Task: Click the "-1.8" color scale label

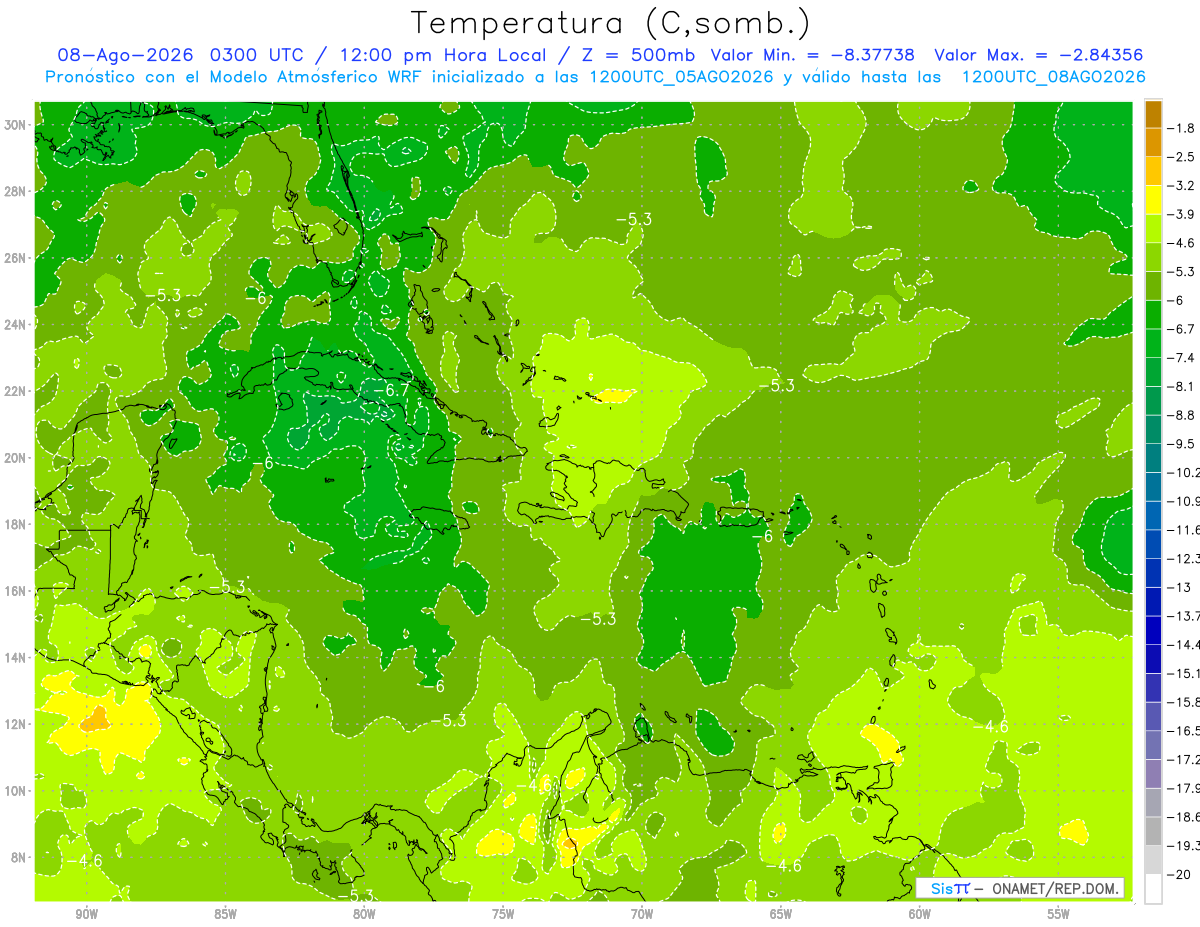Action: pos(1182,128)
